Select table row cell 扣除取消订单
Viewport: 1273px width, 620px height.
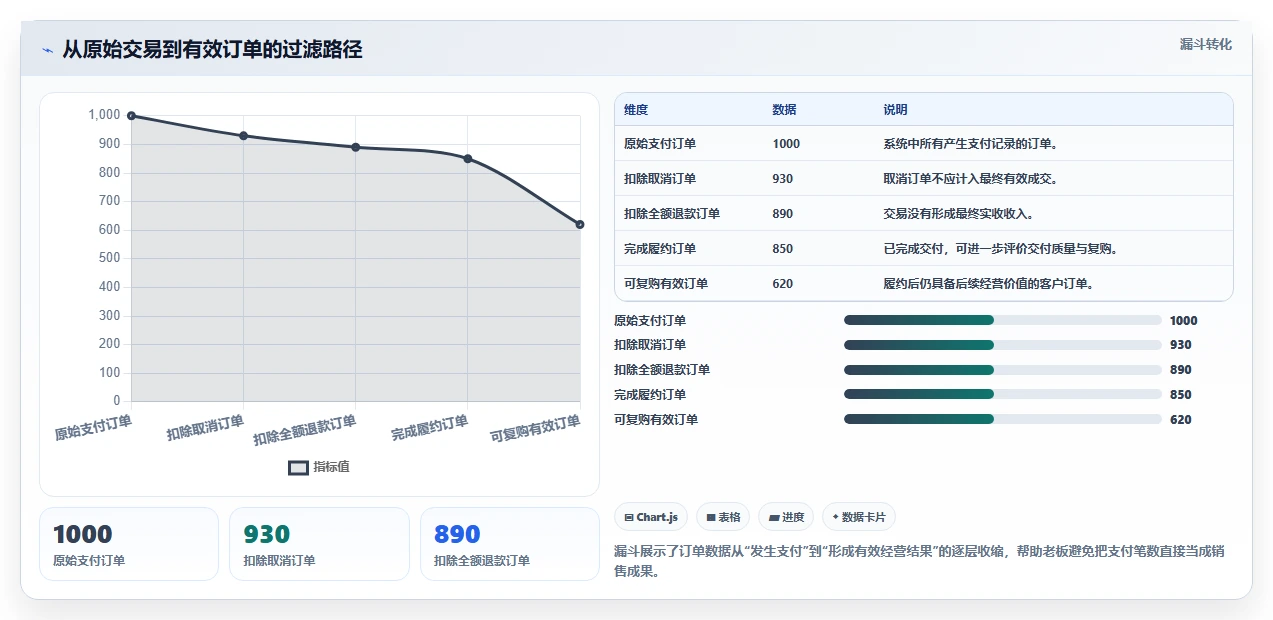click(660, 179)
